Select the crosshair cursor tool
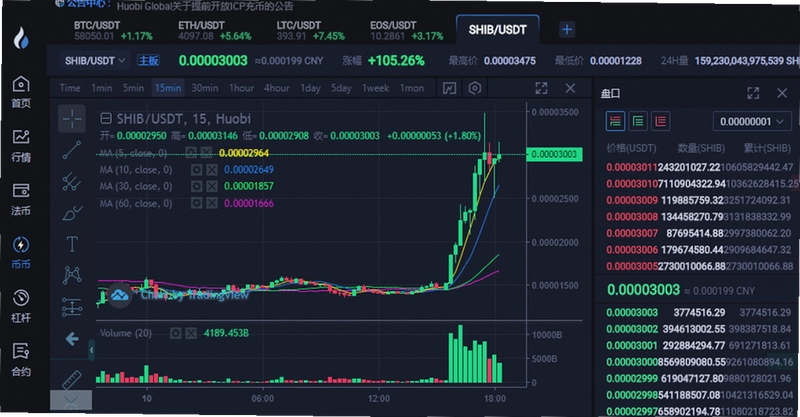The width and height of the screenshot is (800, 417). (72, 119)
